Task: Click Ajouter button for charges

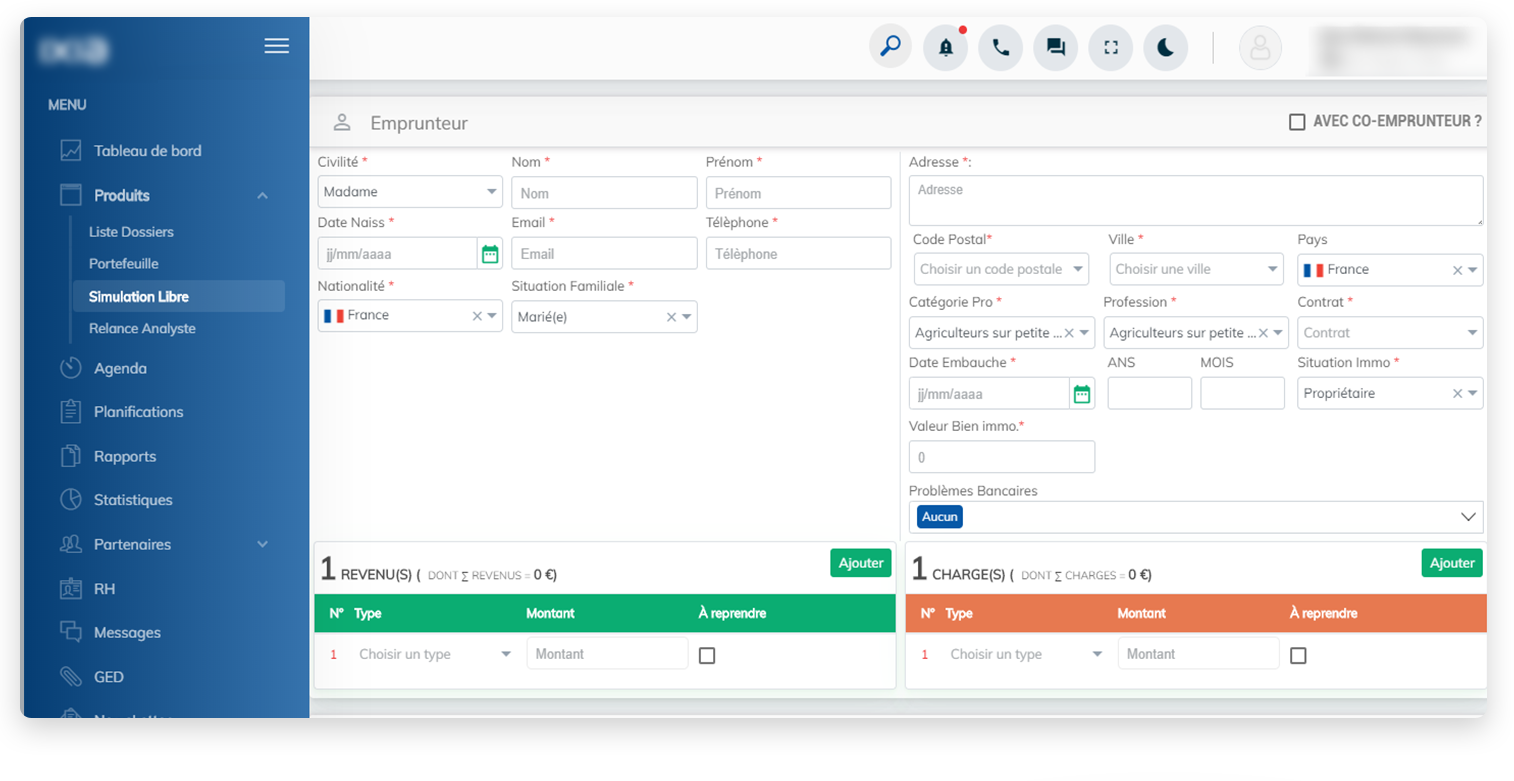Action: 1452,563
